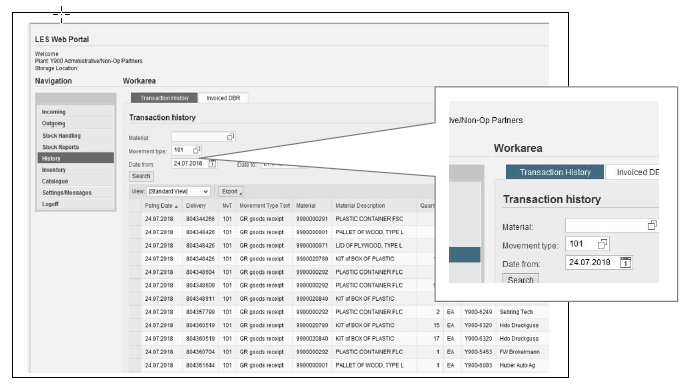695x387 pixels.
Task: Open the Date from calendar icon in main portal
Action: [213, 164]
